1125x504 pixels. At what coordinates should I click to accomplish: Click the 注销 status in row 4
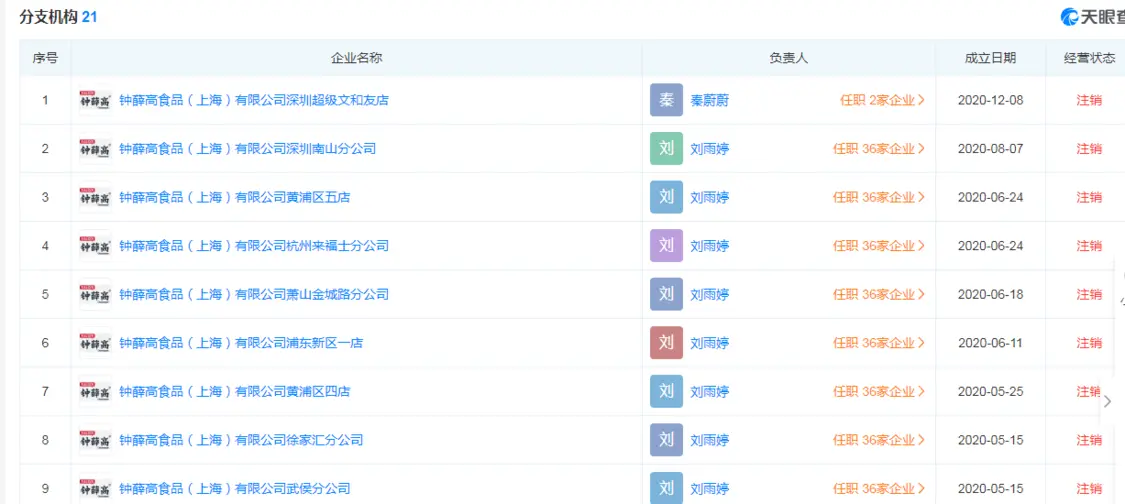click(1089, 246)
